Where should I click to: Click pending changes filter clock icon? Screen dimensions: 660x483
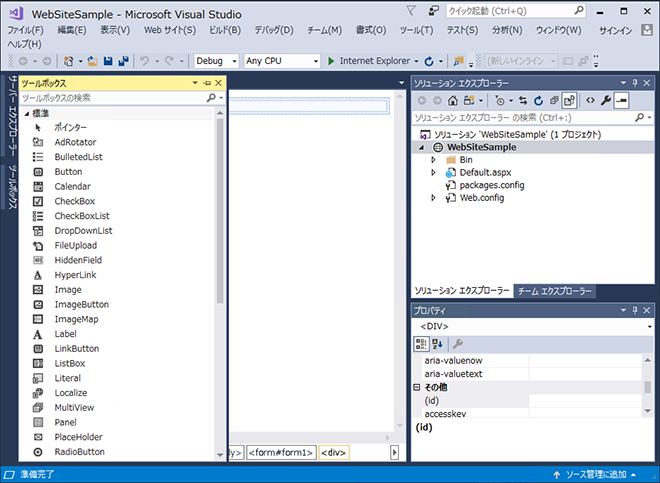(500, 101)
